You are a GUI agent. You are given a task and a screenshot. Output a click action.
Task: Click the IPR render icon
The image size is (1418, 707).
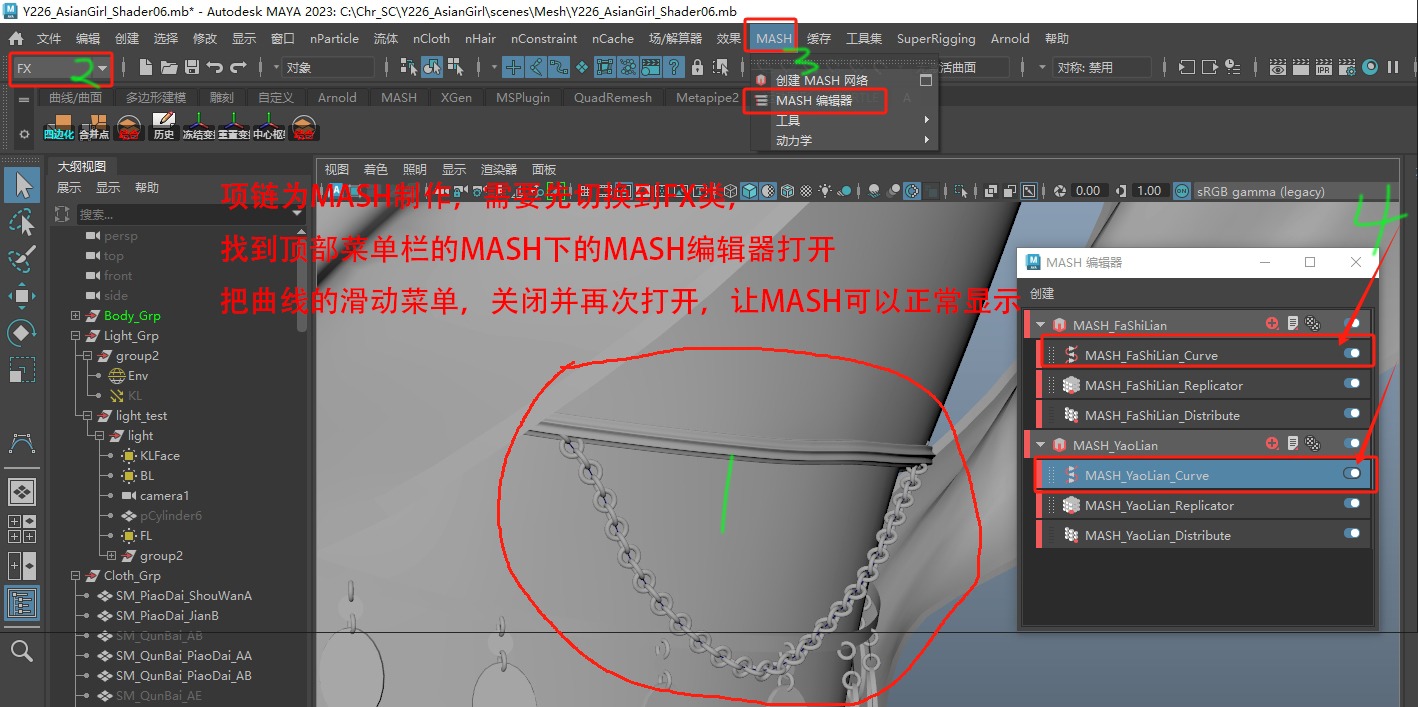tap(1323, 67)
